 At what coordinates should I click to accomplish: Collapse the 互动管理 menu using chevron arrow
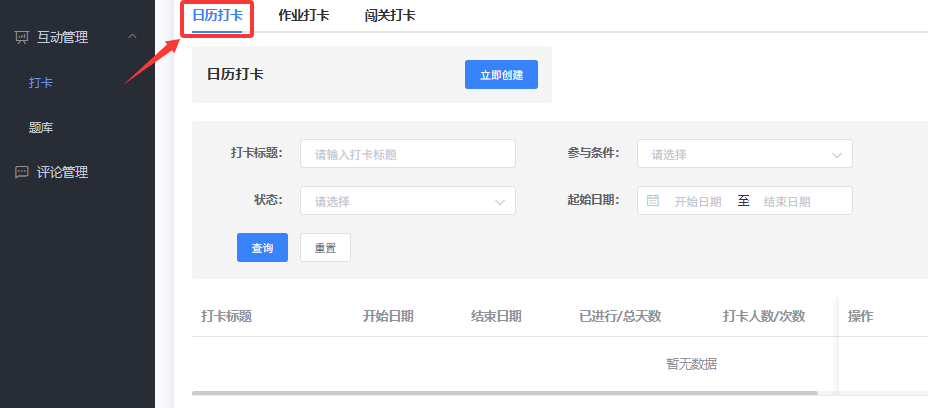(x=133, y=37)
